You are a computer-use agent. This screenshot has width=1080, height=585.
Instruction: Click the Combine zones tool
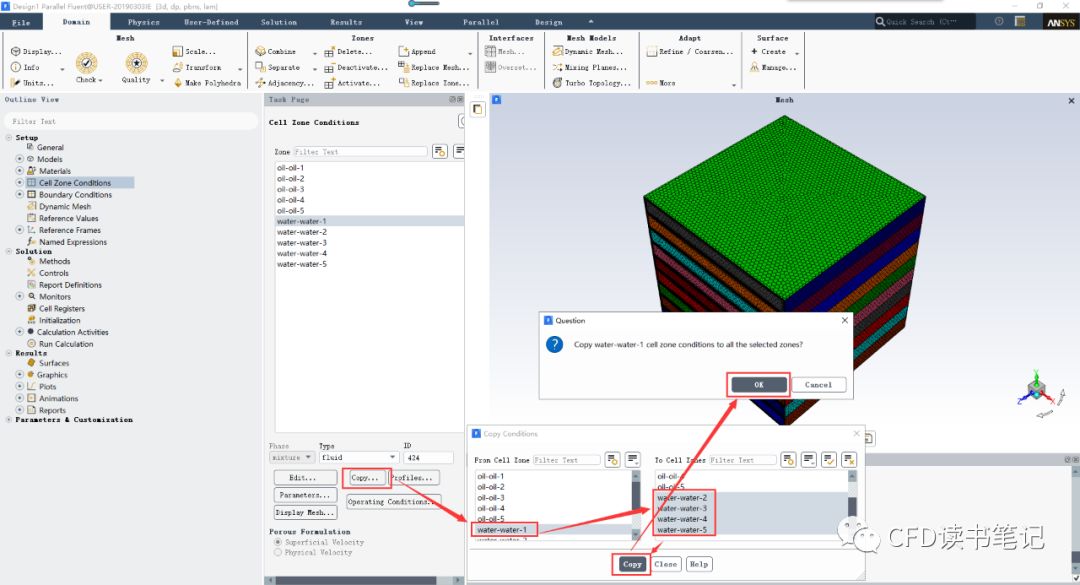[x=276, y=52]
